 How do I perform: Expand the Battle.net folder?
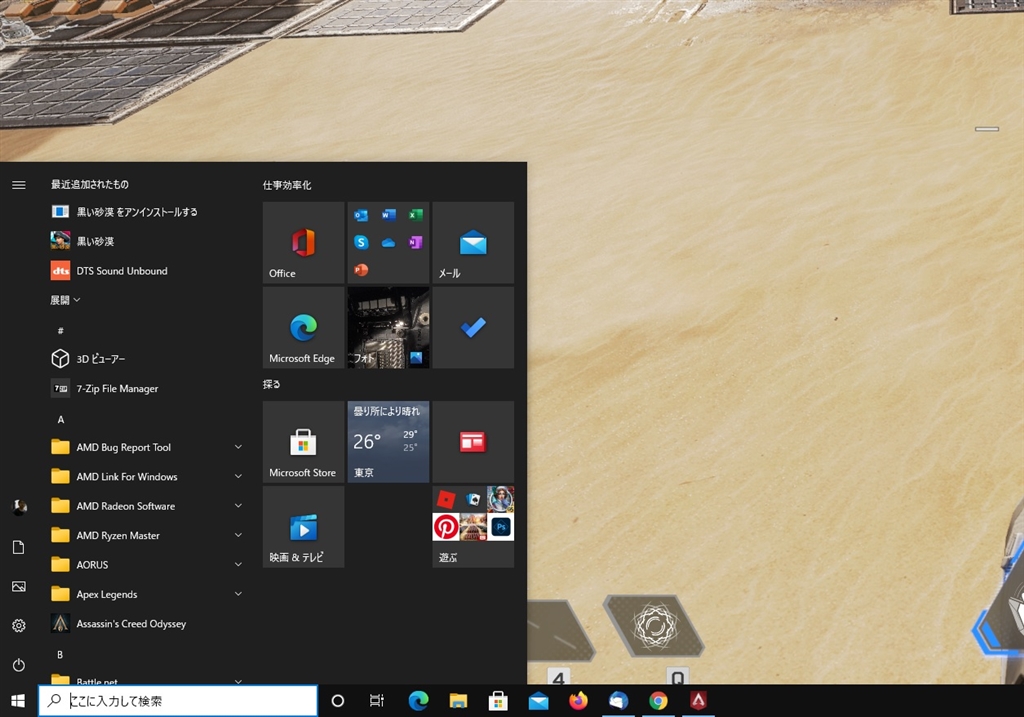tap(147, 679)
